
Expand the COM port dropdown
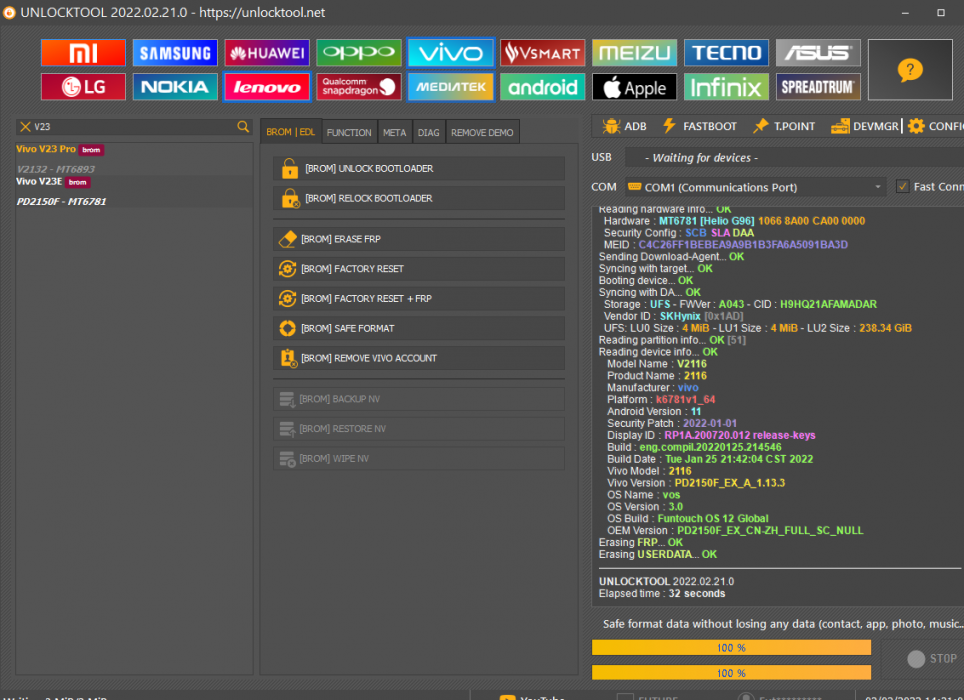[878, 187]
